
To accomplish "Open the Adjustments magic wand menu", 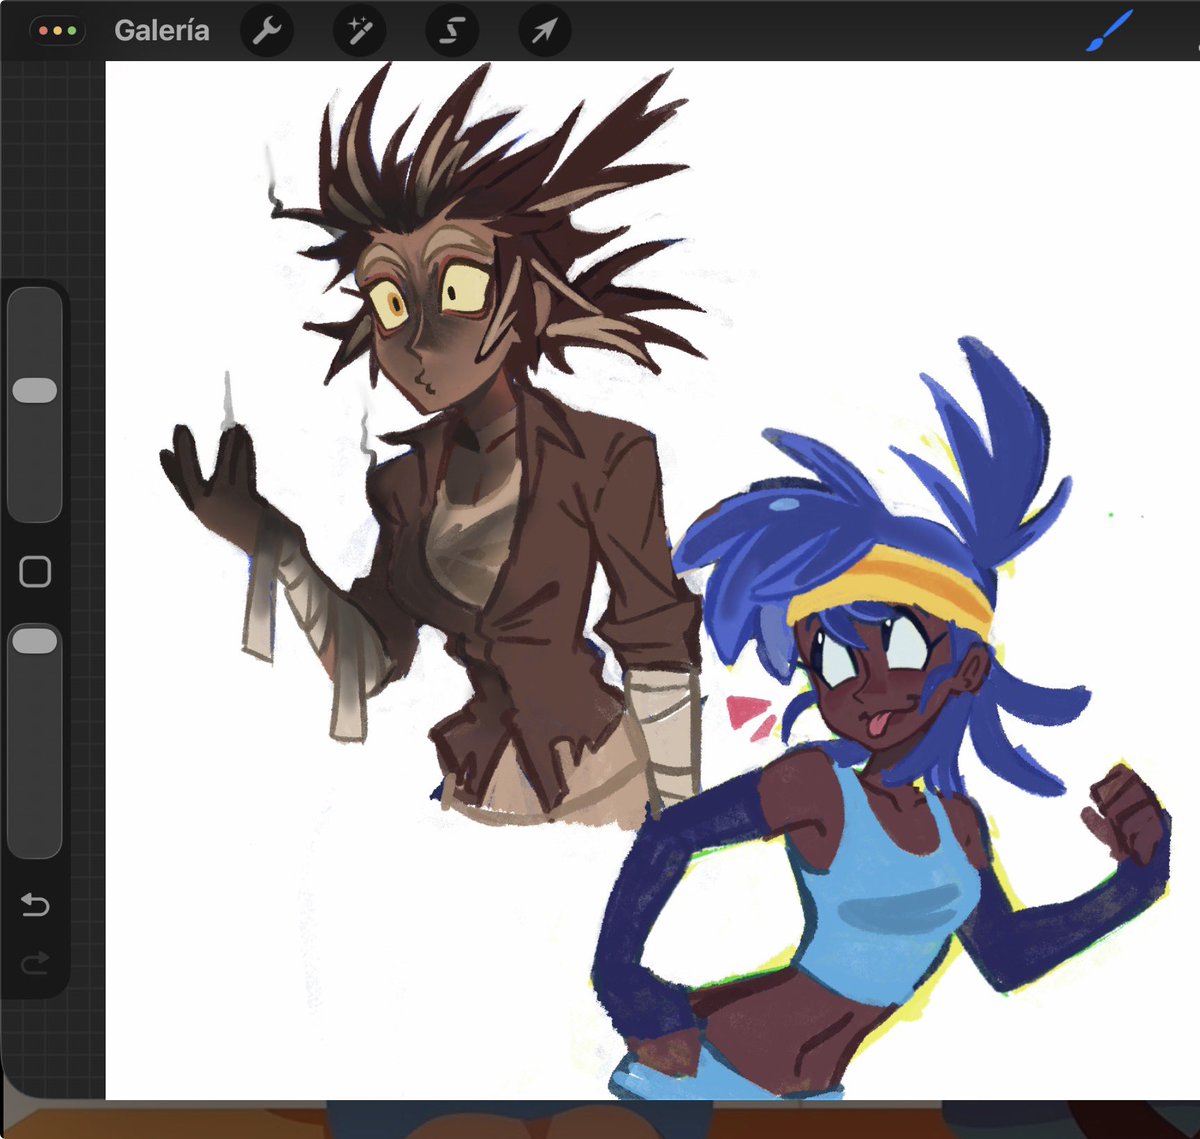I will point(359,31).
